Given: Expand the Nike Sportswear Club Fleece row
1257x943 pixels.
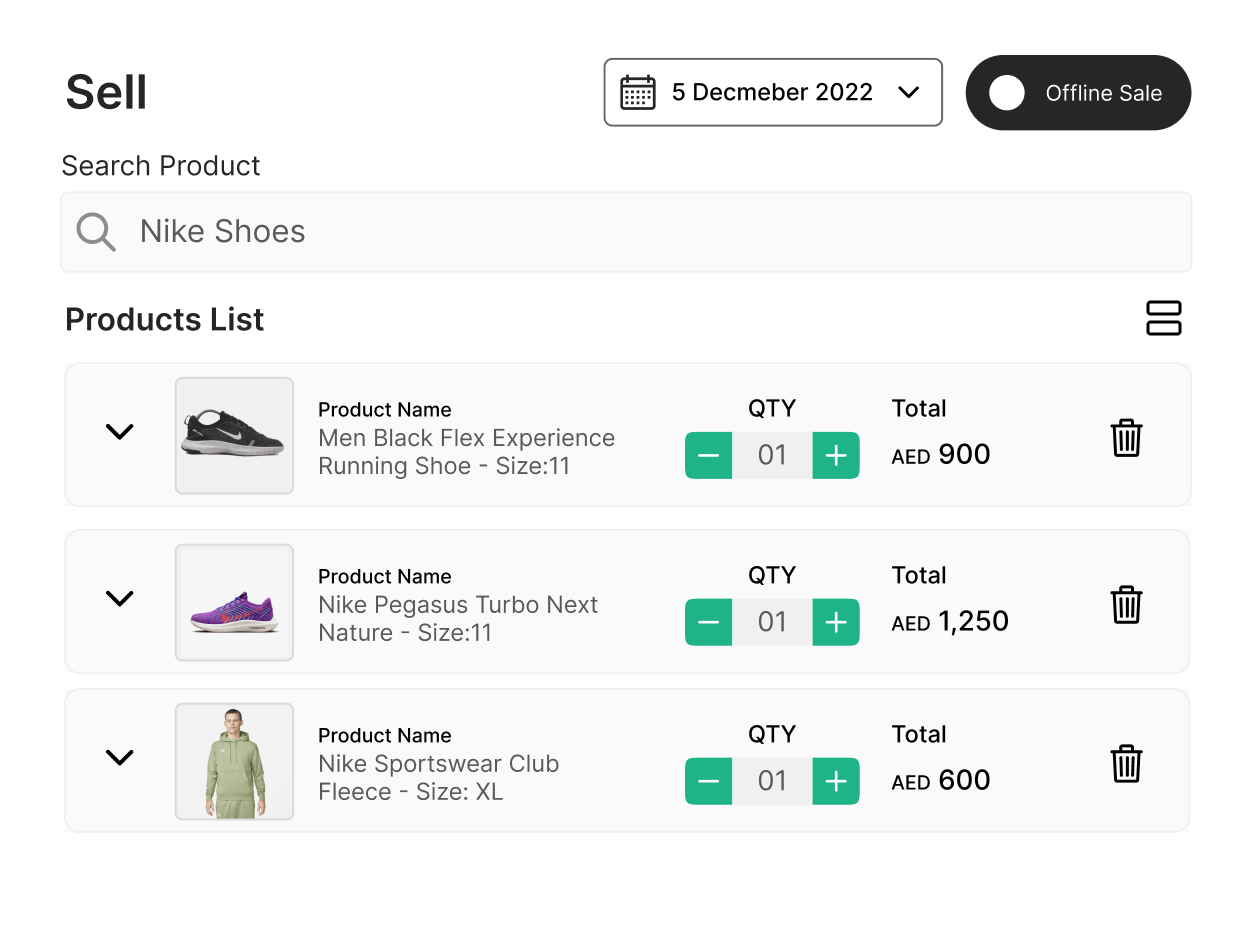Looking at the screenshot, I should tap(120, 757).
